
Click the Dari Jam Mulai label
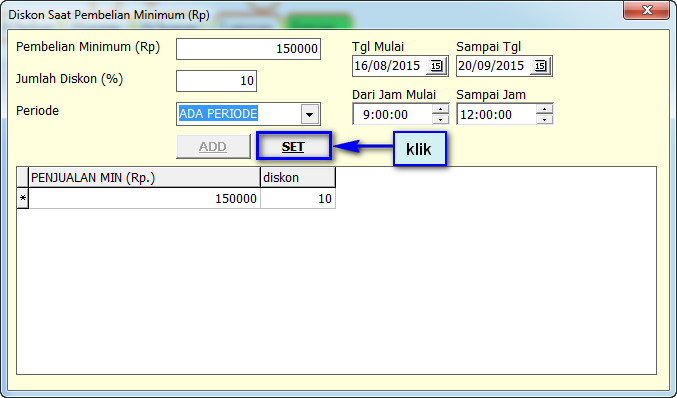(x=394, y=95)
